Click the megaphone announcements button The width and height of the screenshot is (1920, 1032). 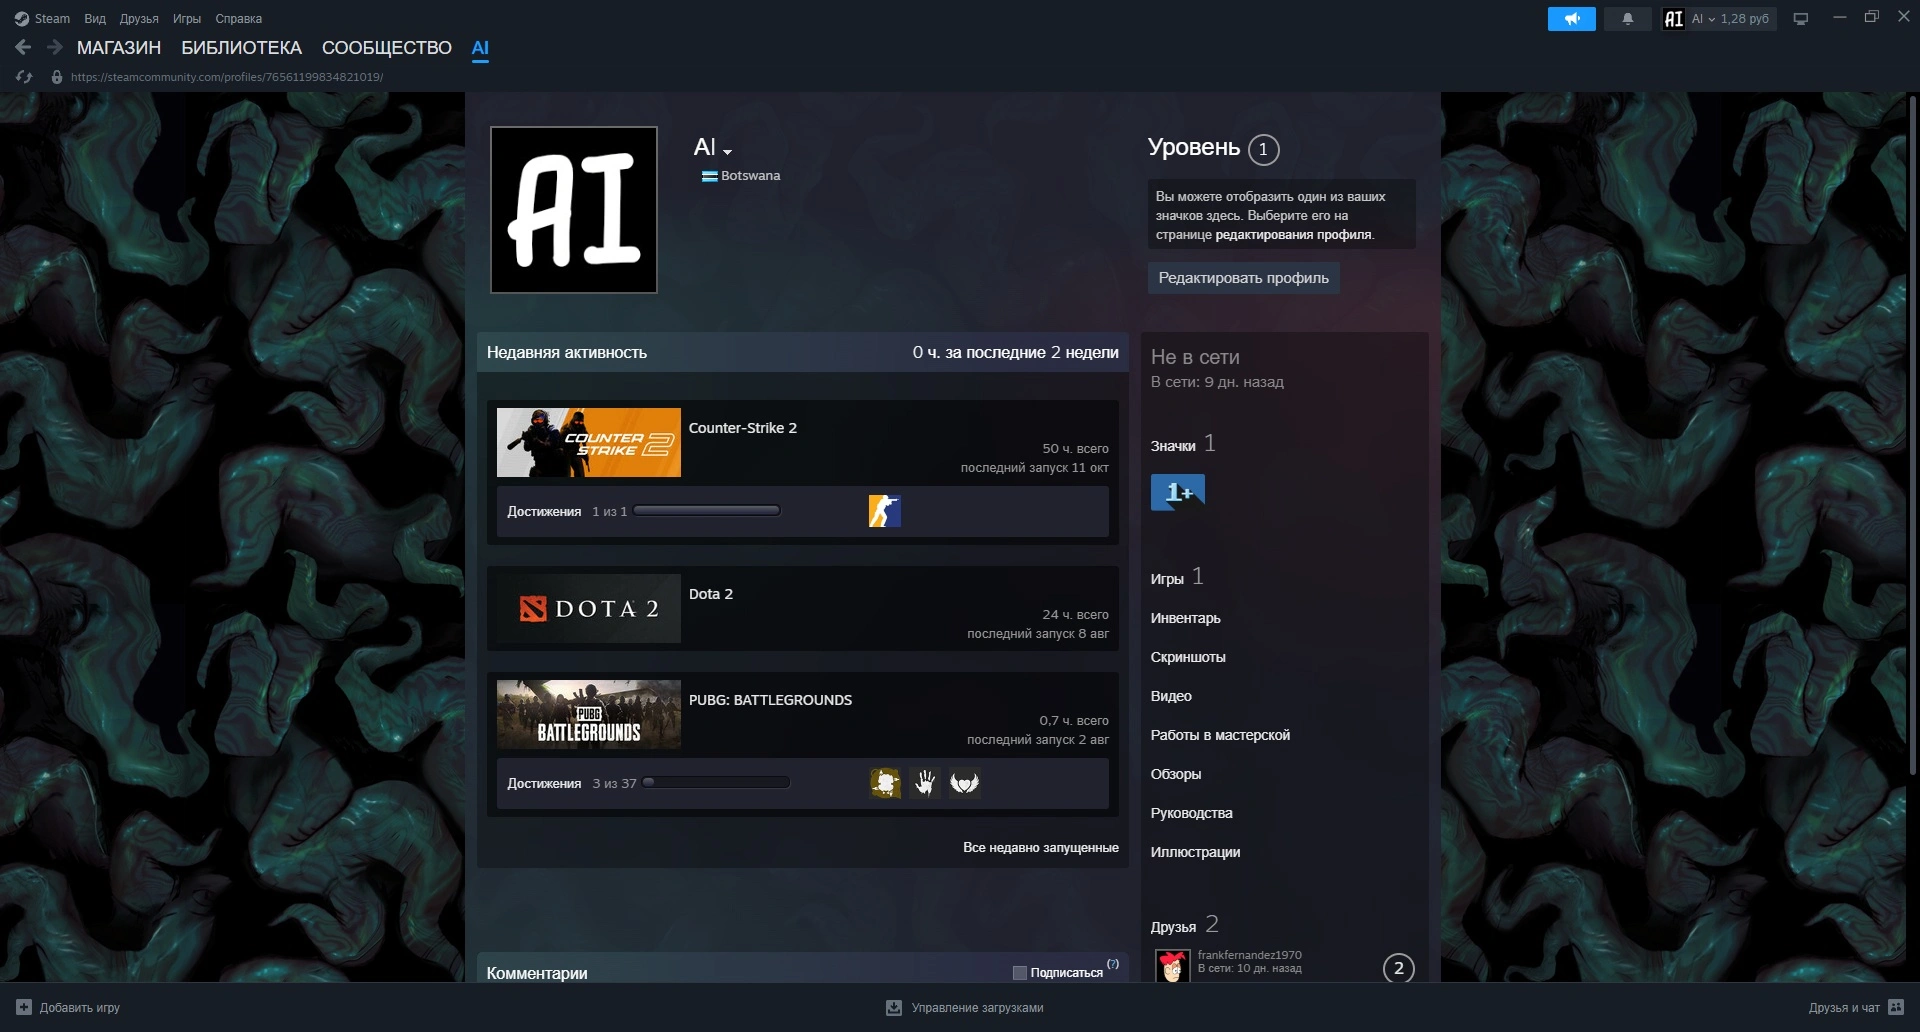(1572, 19)
